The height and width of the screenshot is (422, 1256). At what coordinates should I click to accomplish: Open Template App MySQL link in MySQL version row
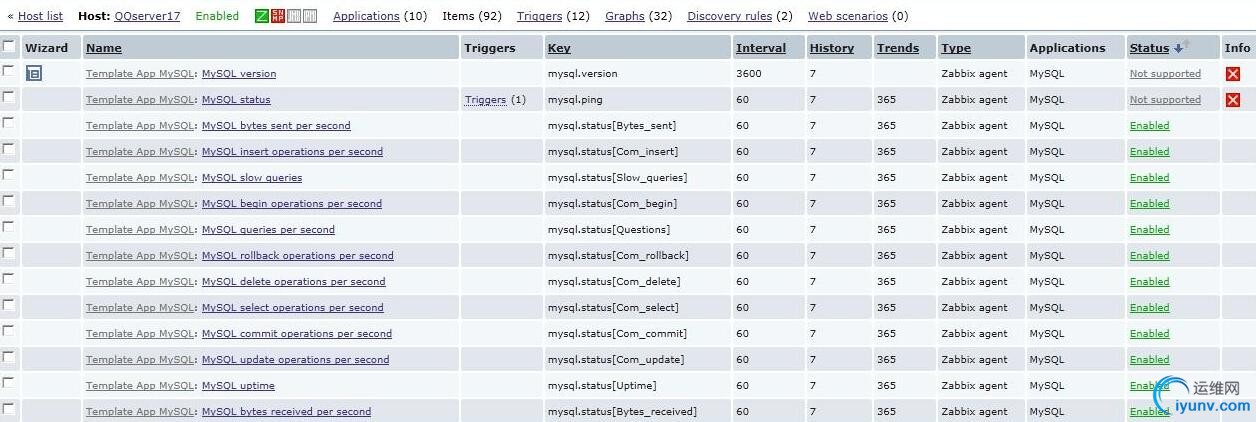point(140,74)
